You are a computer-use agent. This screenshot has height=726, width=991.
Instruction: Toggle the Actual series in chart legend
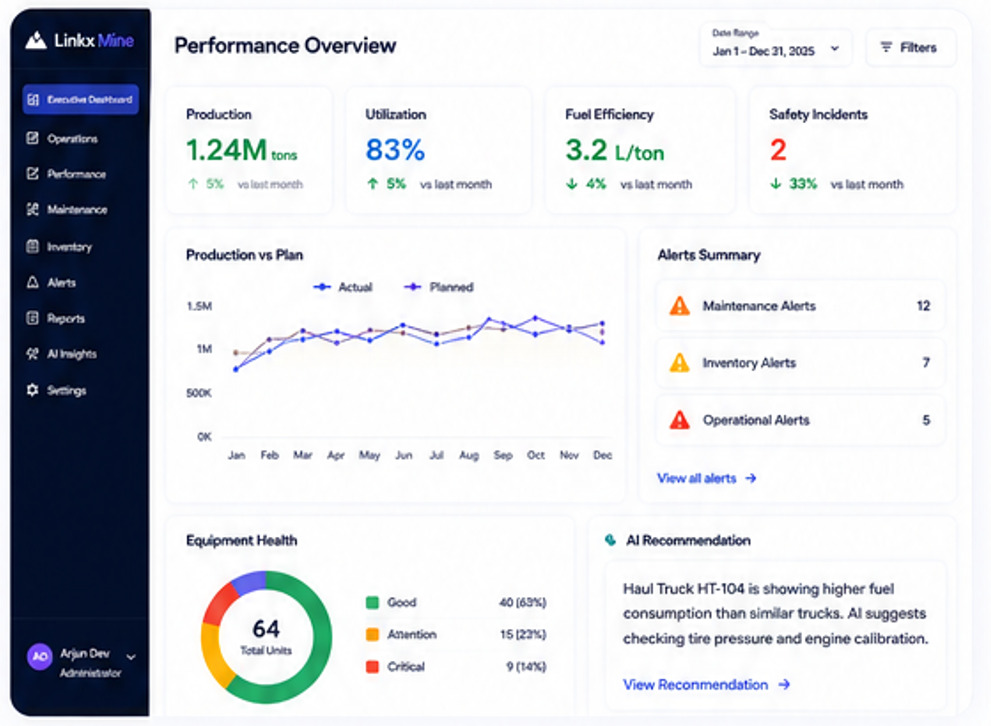[x=343, y=287]
